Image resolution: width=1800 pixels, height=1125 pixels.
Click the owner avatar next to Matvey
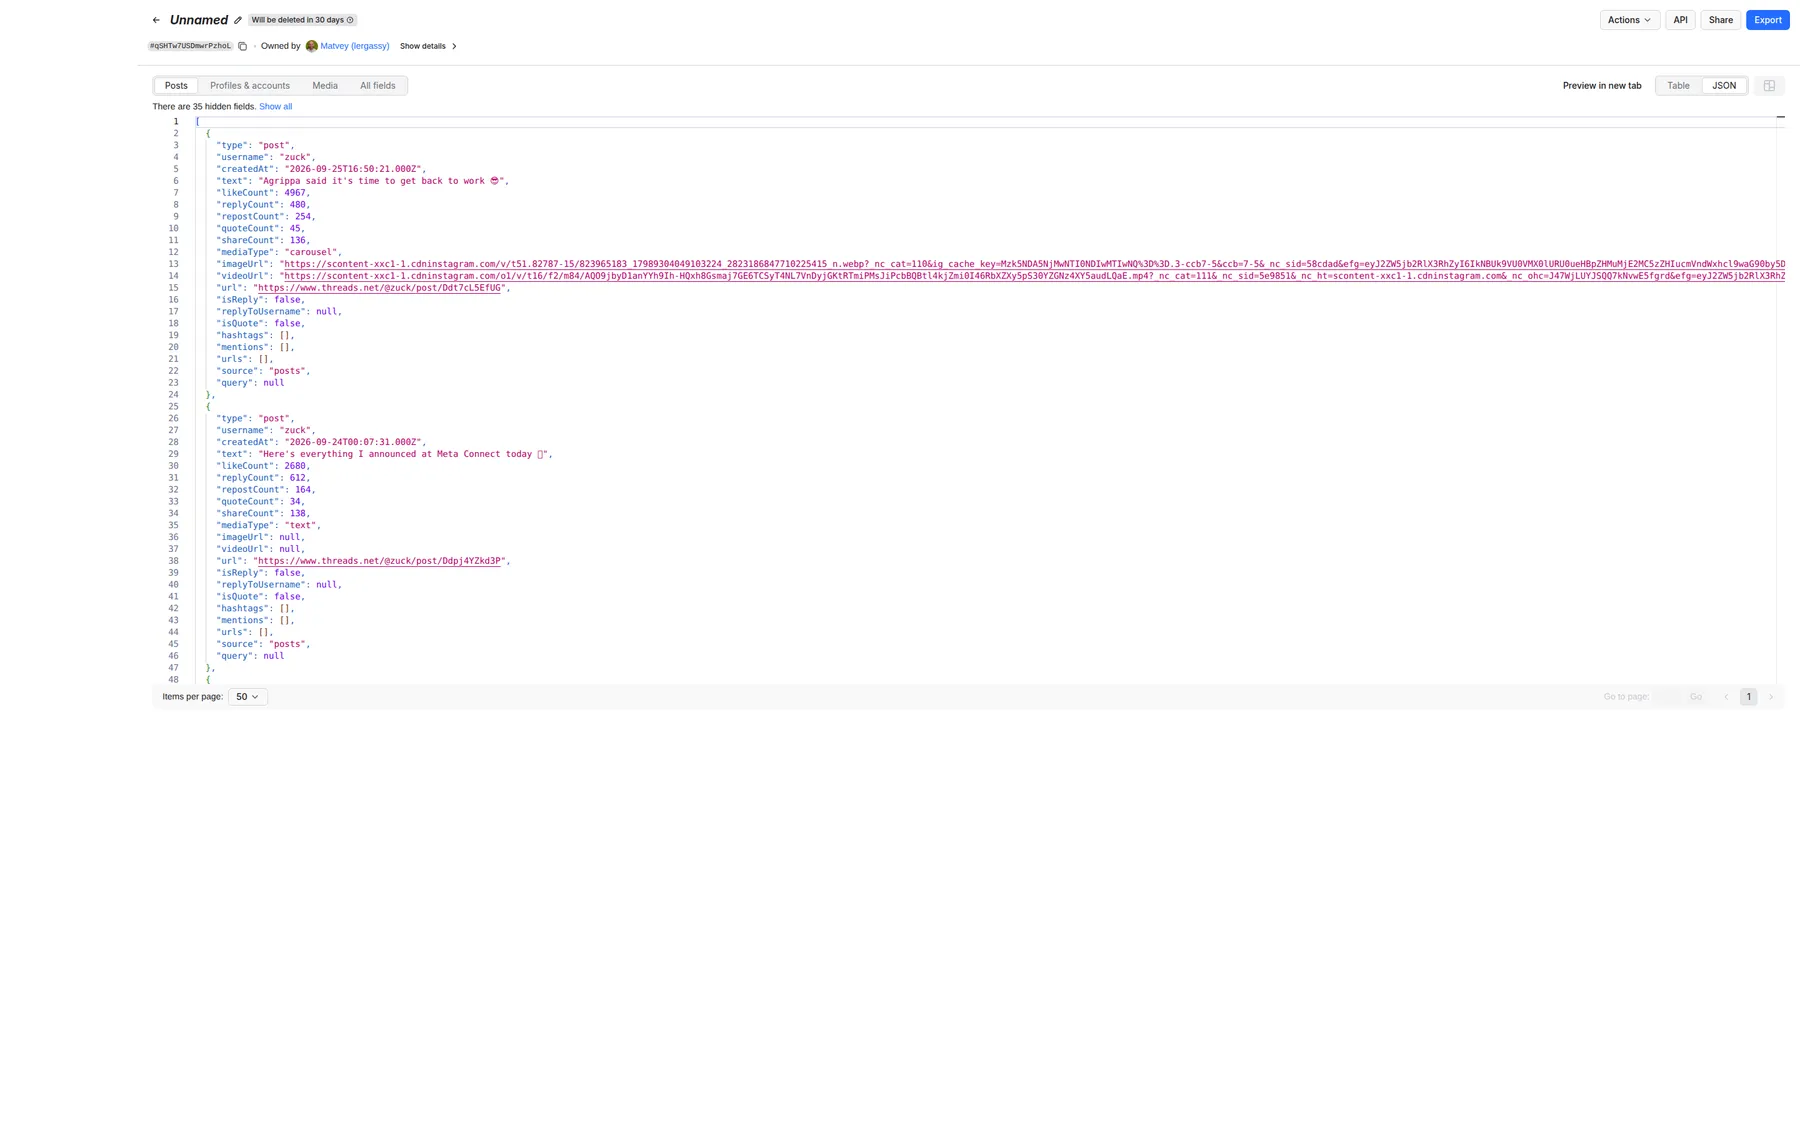click(x=312, y=46)
